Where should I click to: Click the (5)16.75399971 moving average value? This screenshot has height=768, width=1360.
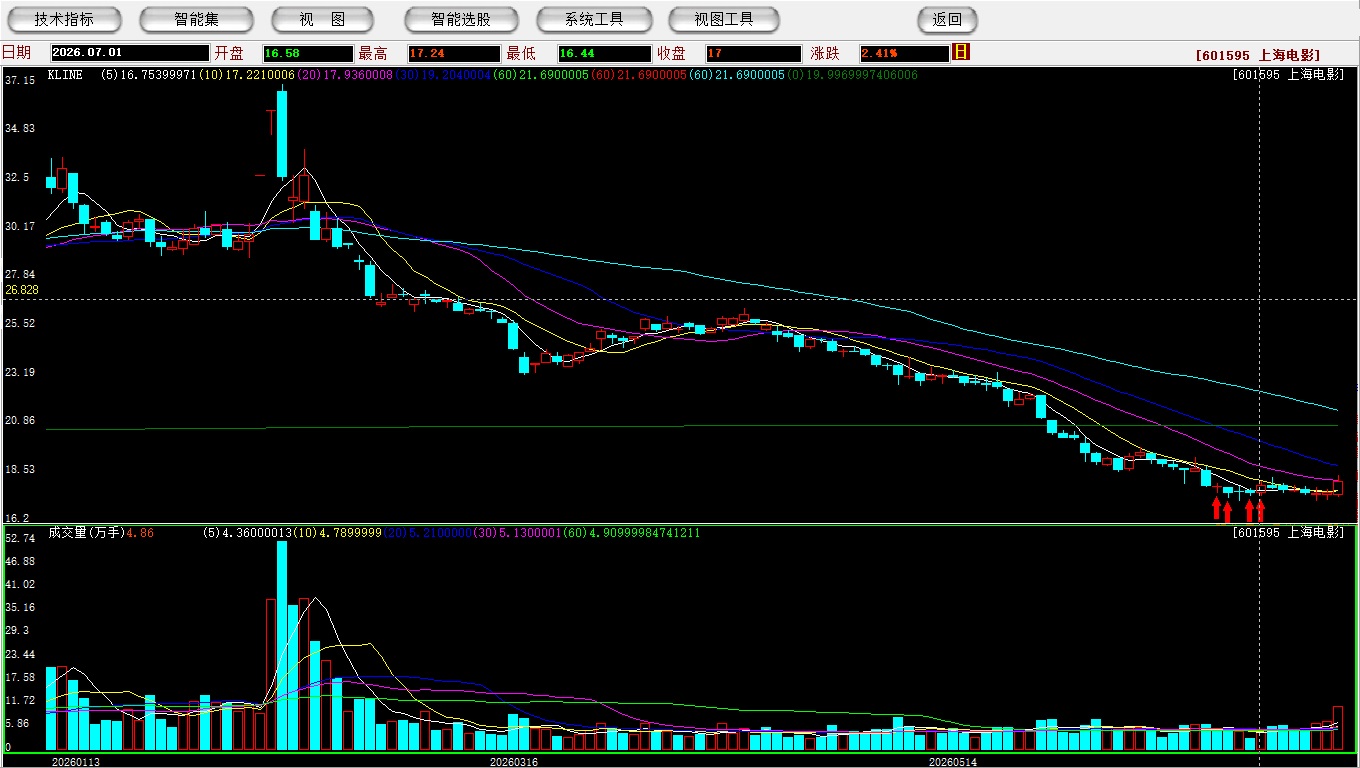(x=148, y=75)
